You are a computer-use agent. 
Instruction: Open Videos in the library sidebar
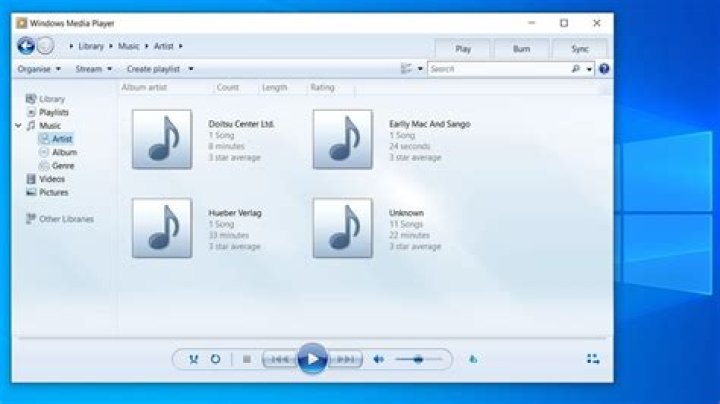[52, 179]
